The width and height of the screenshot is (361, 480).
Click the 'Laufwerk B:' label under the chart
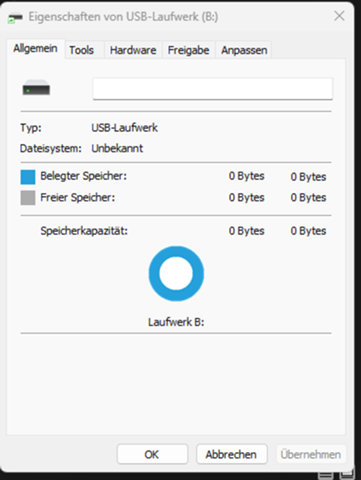[176, 322]
